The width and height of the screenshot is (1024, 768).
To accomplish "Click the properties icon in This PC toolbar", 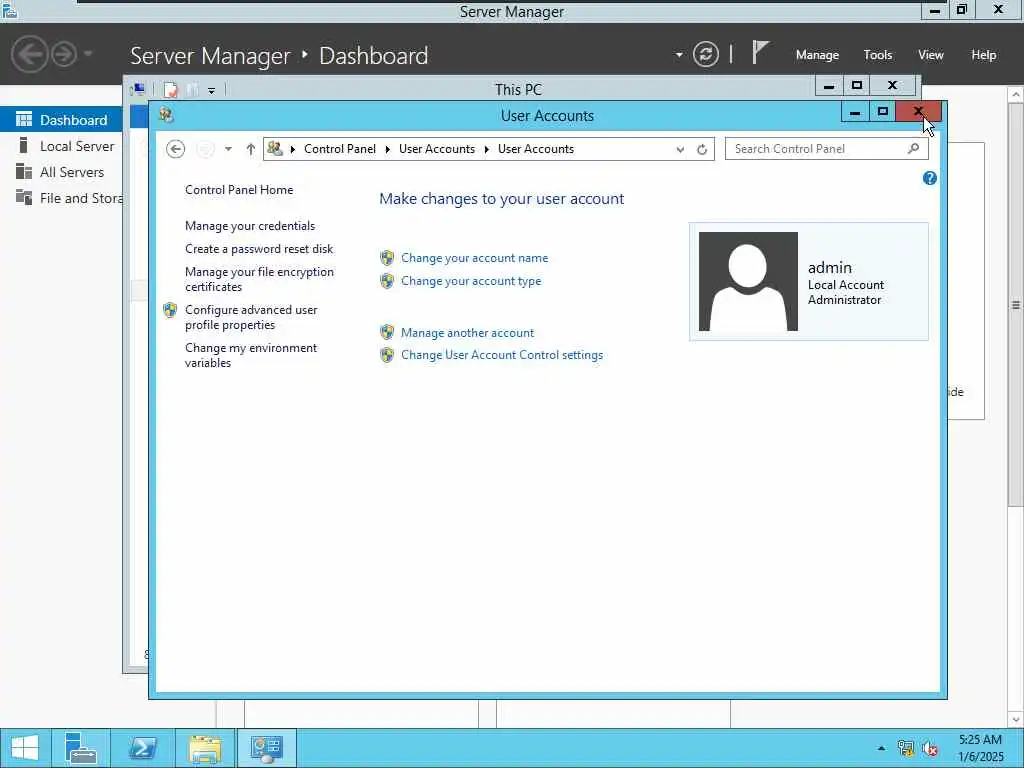I will pos(170,89).
